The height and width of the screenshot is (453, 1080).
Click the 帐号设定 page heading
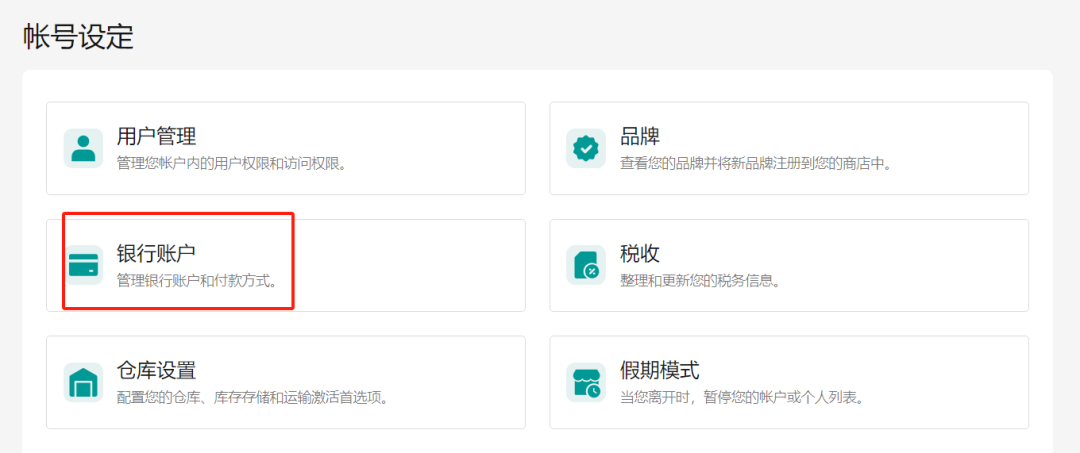click(78, 37)
